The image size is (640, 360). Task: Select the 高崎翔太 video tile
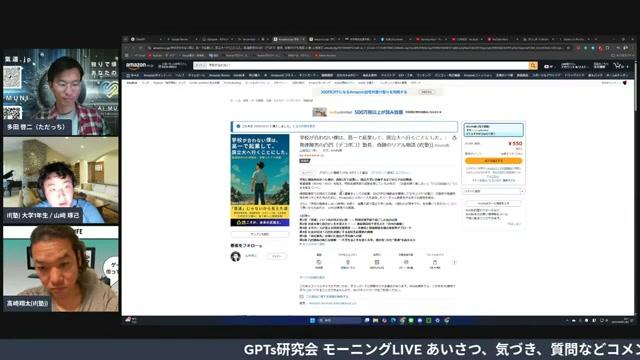pos(61,269)
